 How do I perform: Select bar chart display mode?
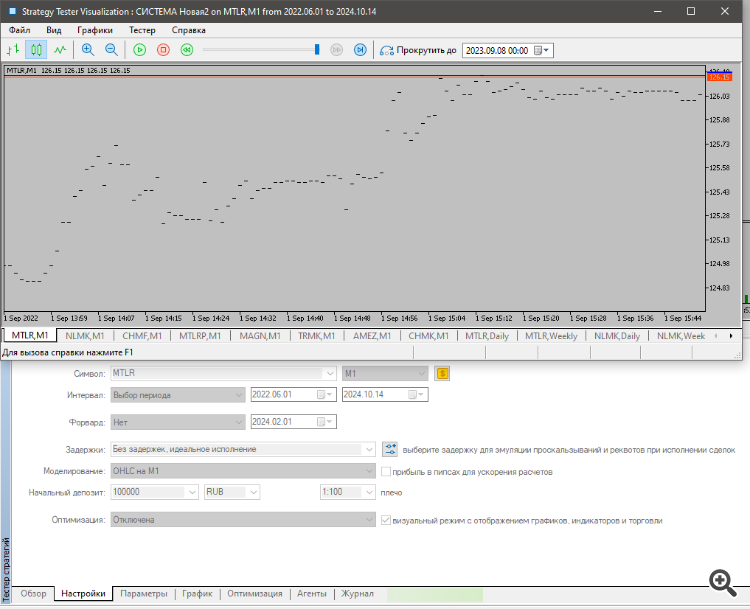[x=13, y=50]
